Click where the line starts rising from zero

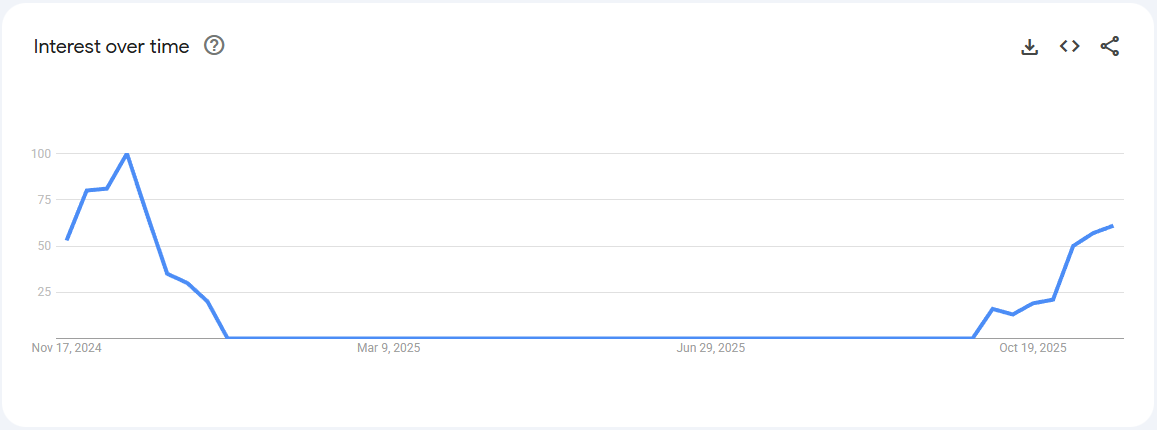coord(973,338)
